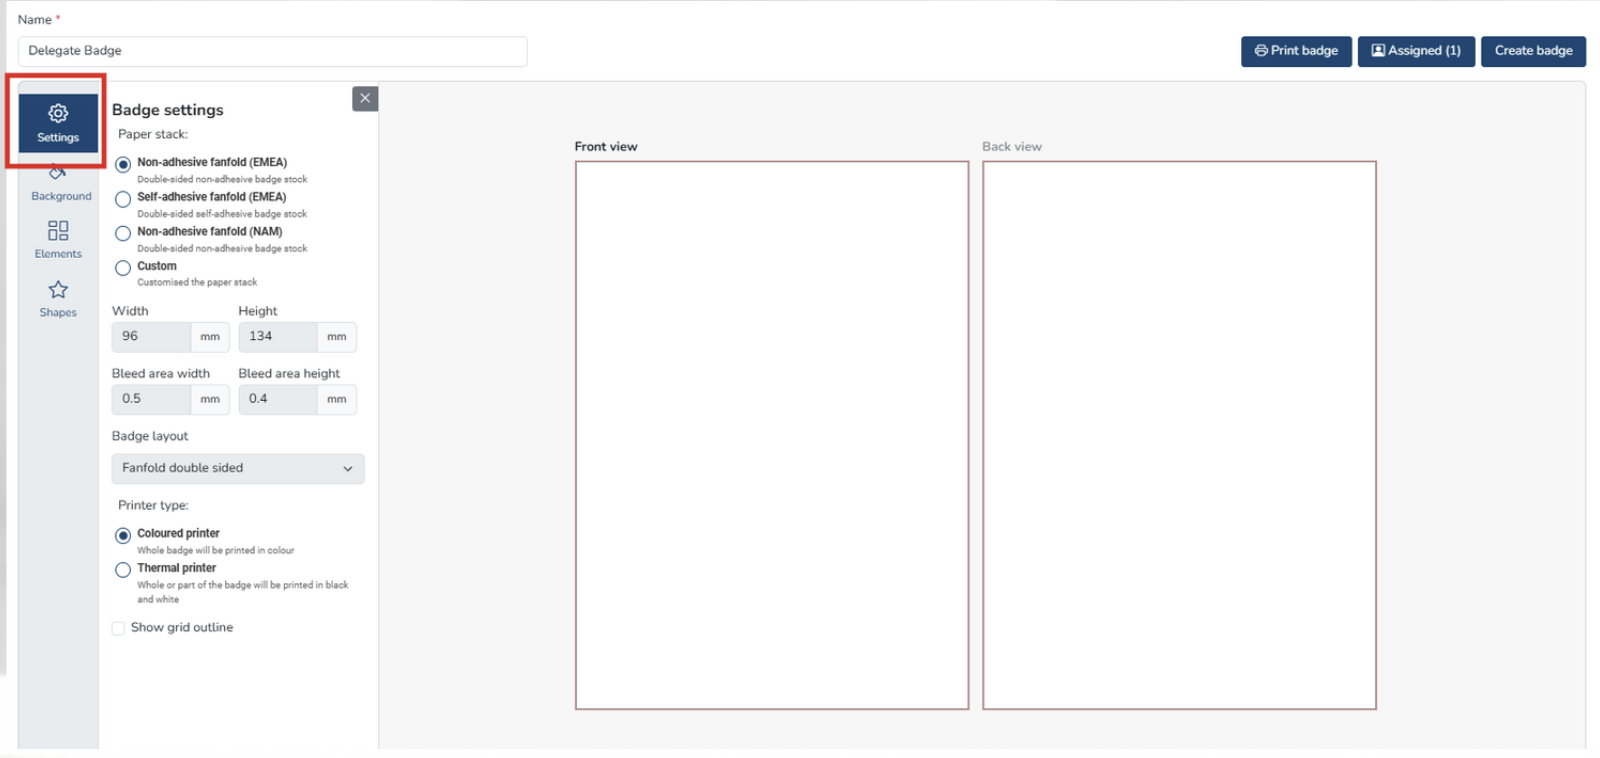Click the badge Name input field
Image resolution: width=1600 pixels, height=758 pixels.
(x=272, y=51)
